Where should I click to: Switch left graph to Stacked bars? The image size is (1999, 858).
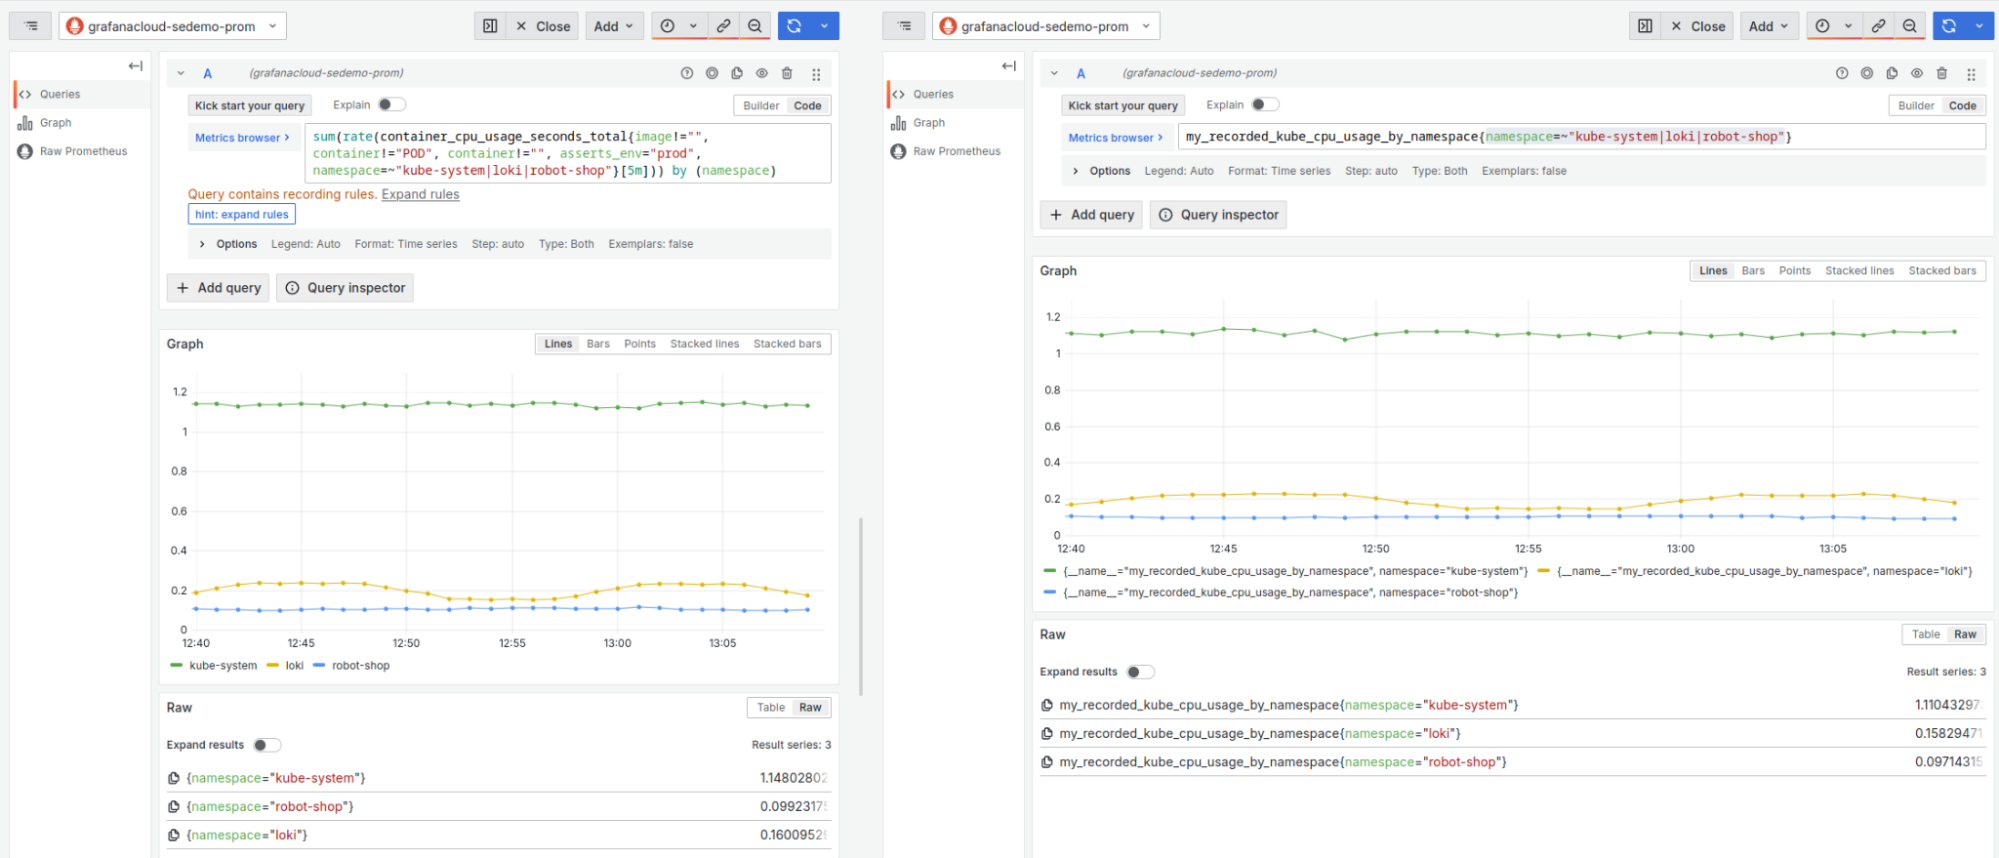[x=787, y=344]
